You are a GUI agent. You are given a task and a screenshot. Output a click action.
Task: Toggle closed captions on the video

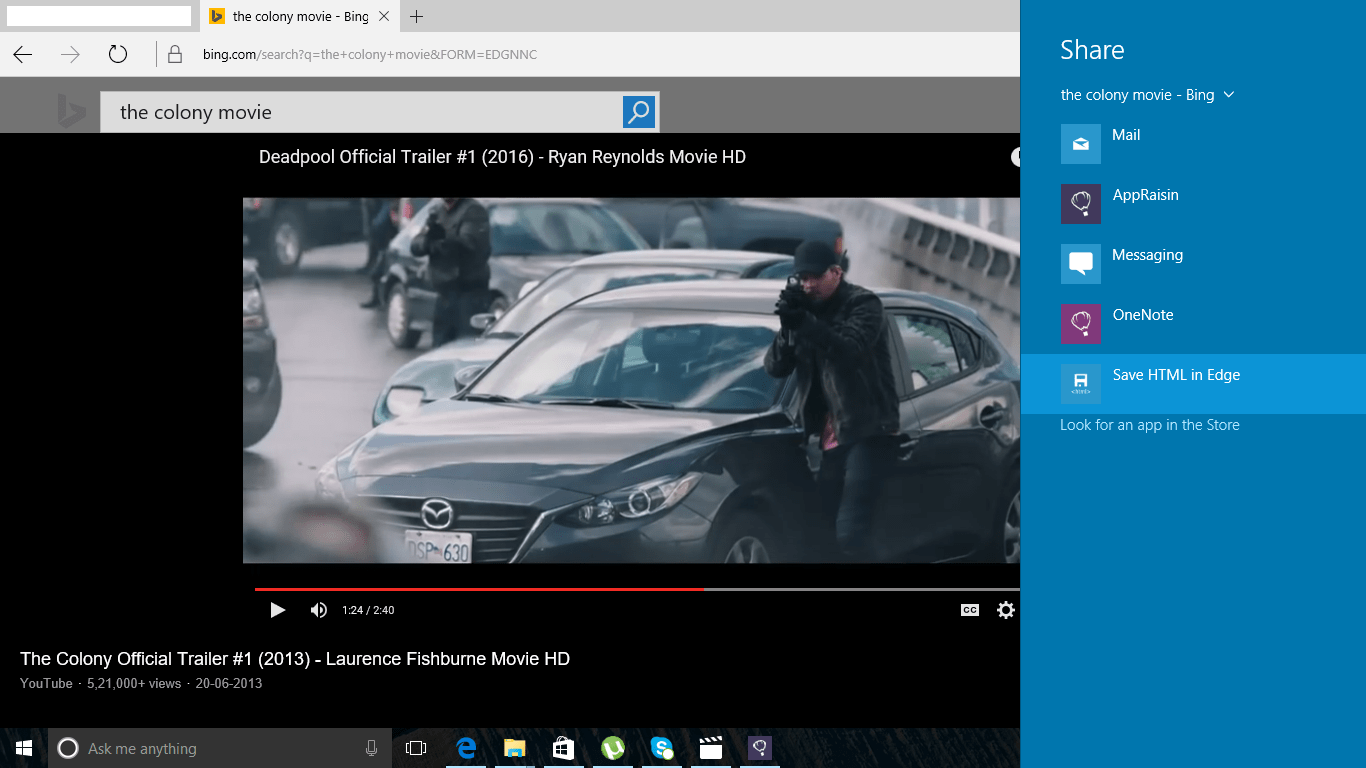pyautogui.click(x=970, y=610)
